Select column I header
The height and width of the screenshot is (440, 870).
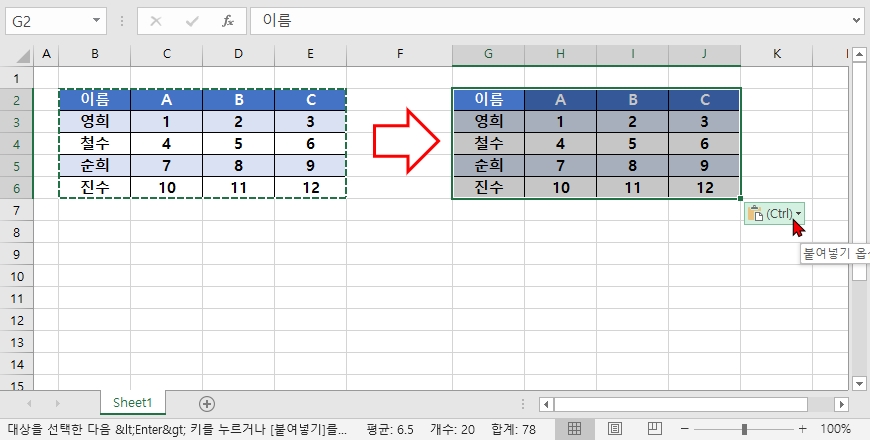tap(633, 54)
